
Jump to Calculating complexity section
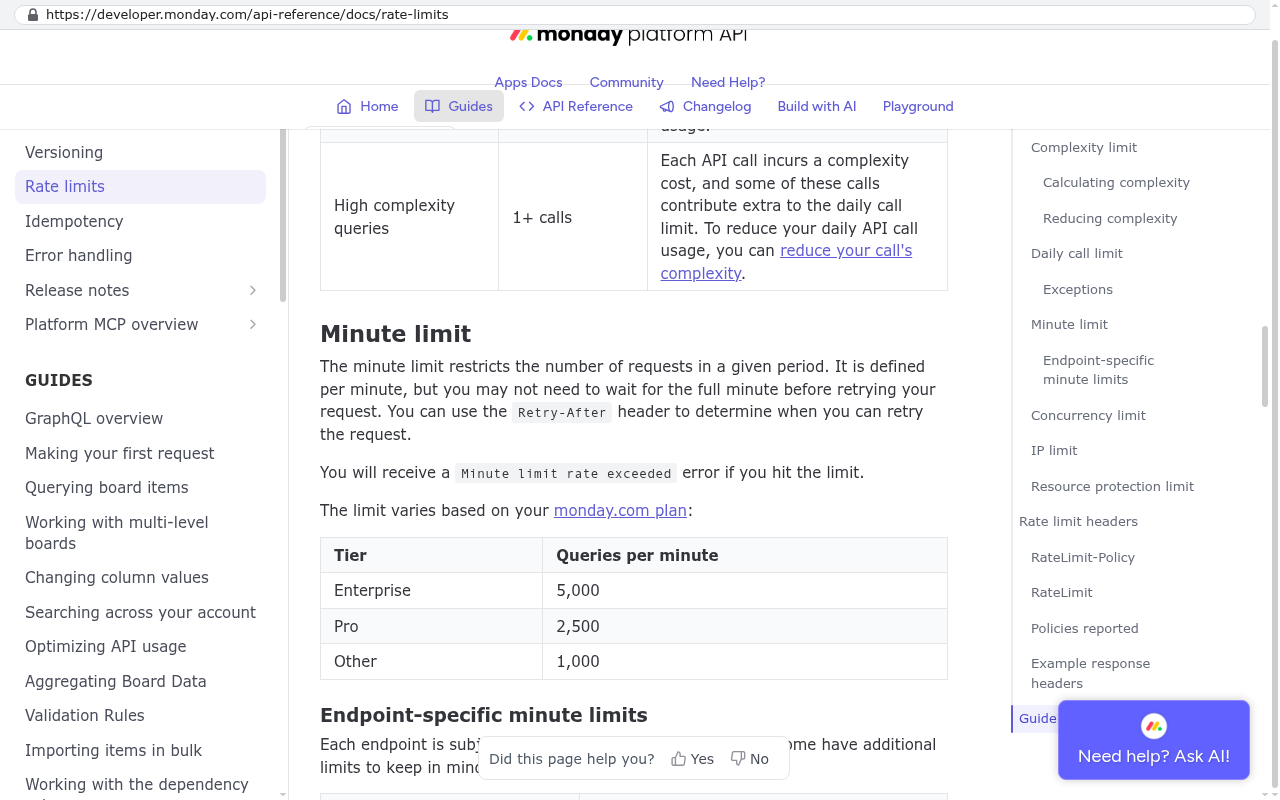tap(1116, 183)
